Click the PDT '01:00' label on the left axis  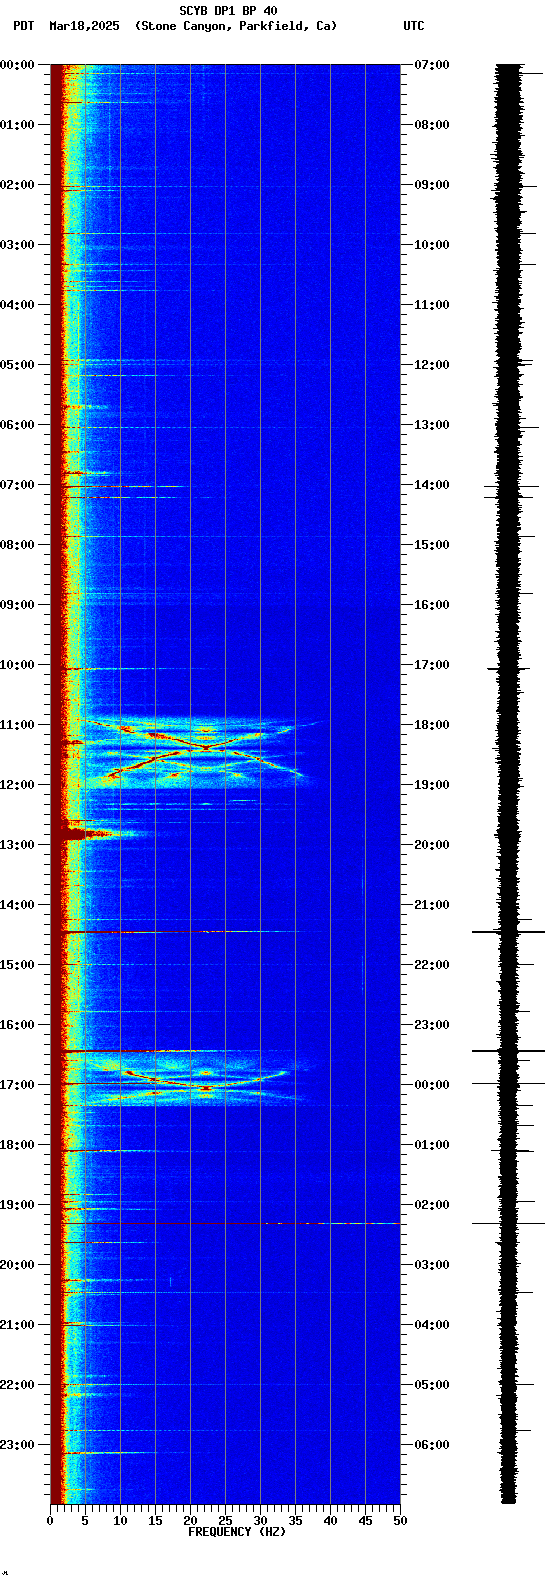(18, 125)
